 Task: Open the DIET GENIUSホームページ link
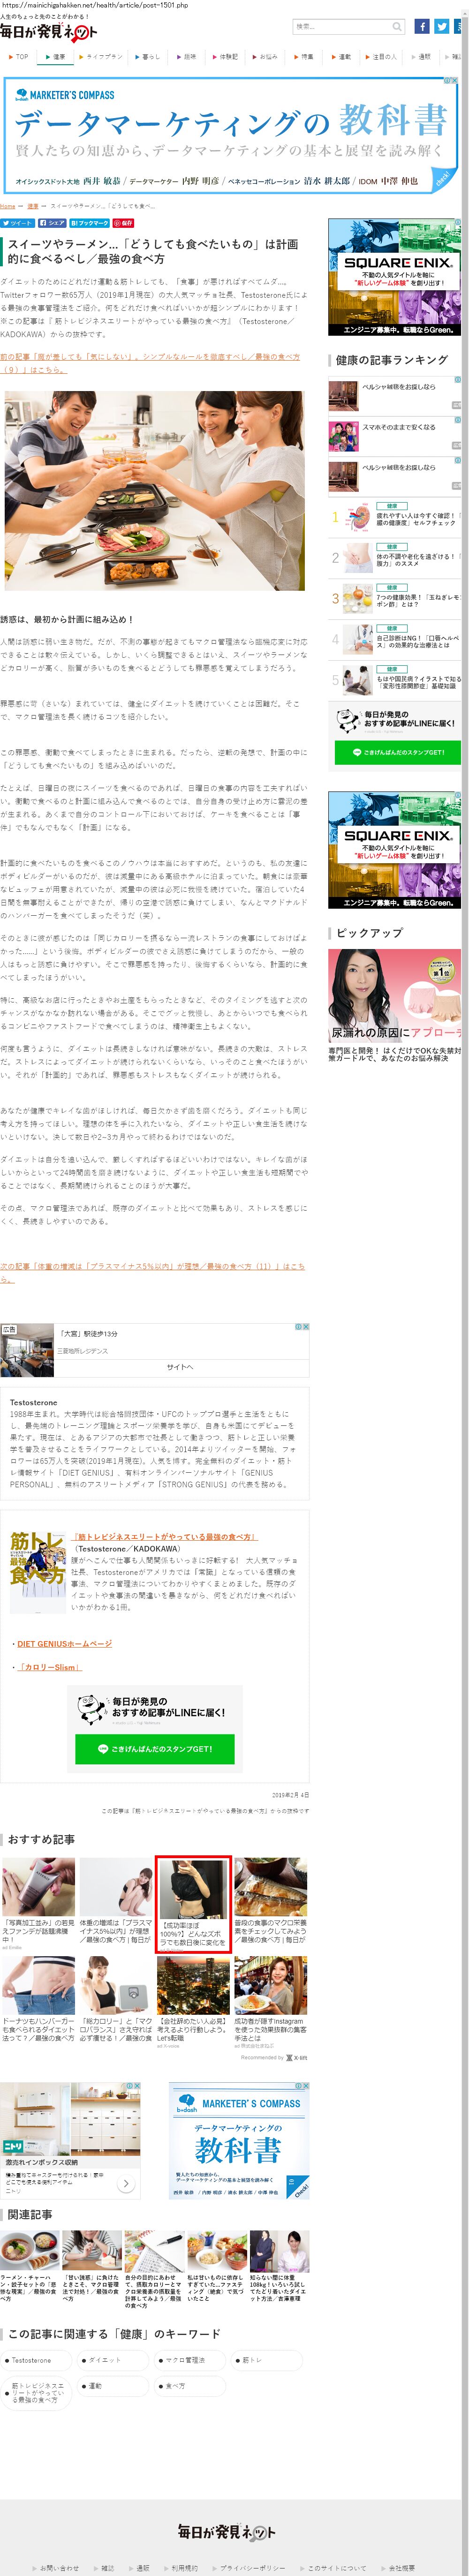point(64,1643)
